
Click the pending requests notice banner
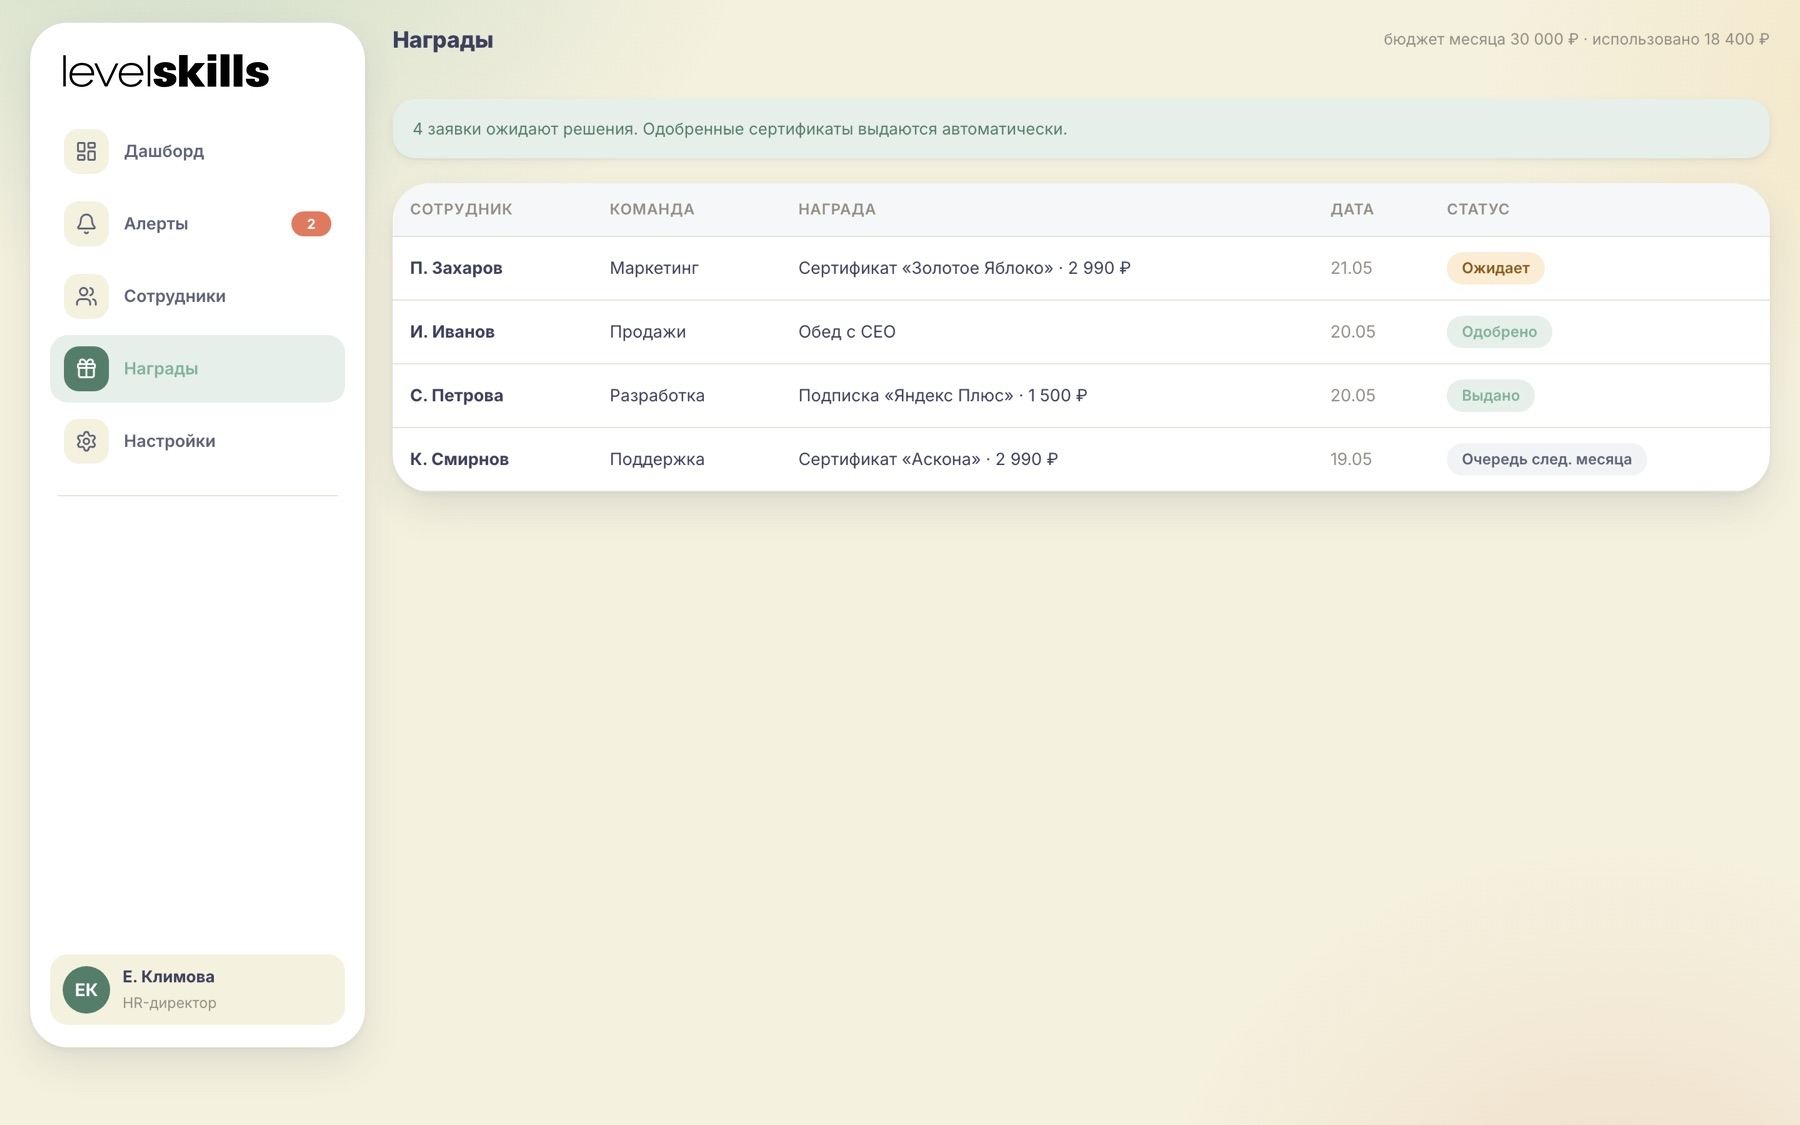tap(1081, 129)
